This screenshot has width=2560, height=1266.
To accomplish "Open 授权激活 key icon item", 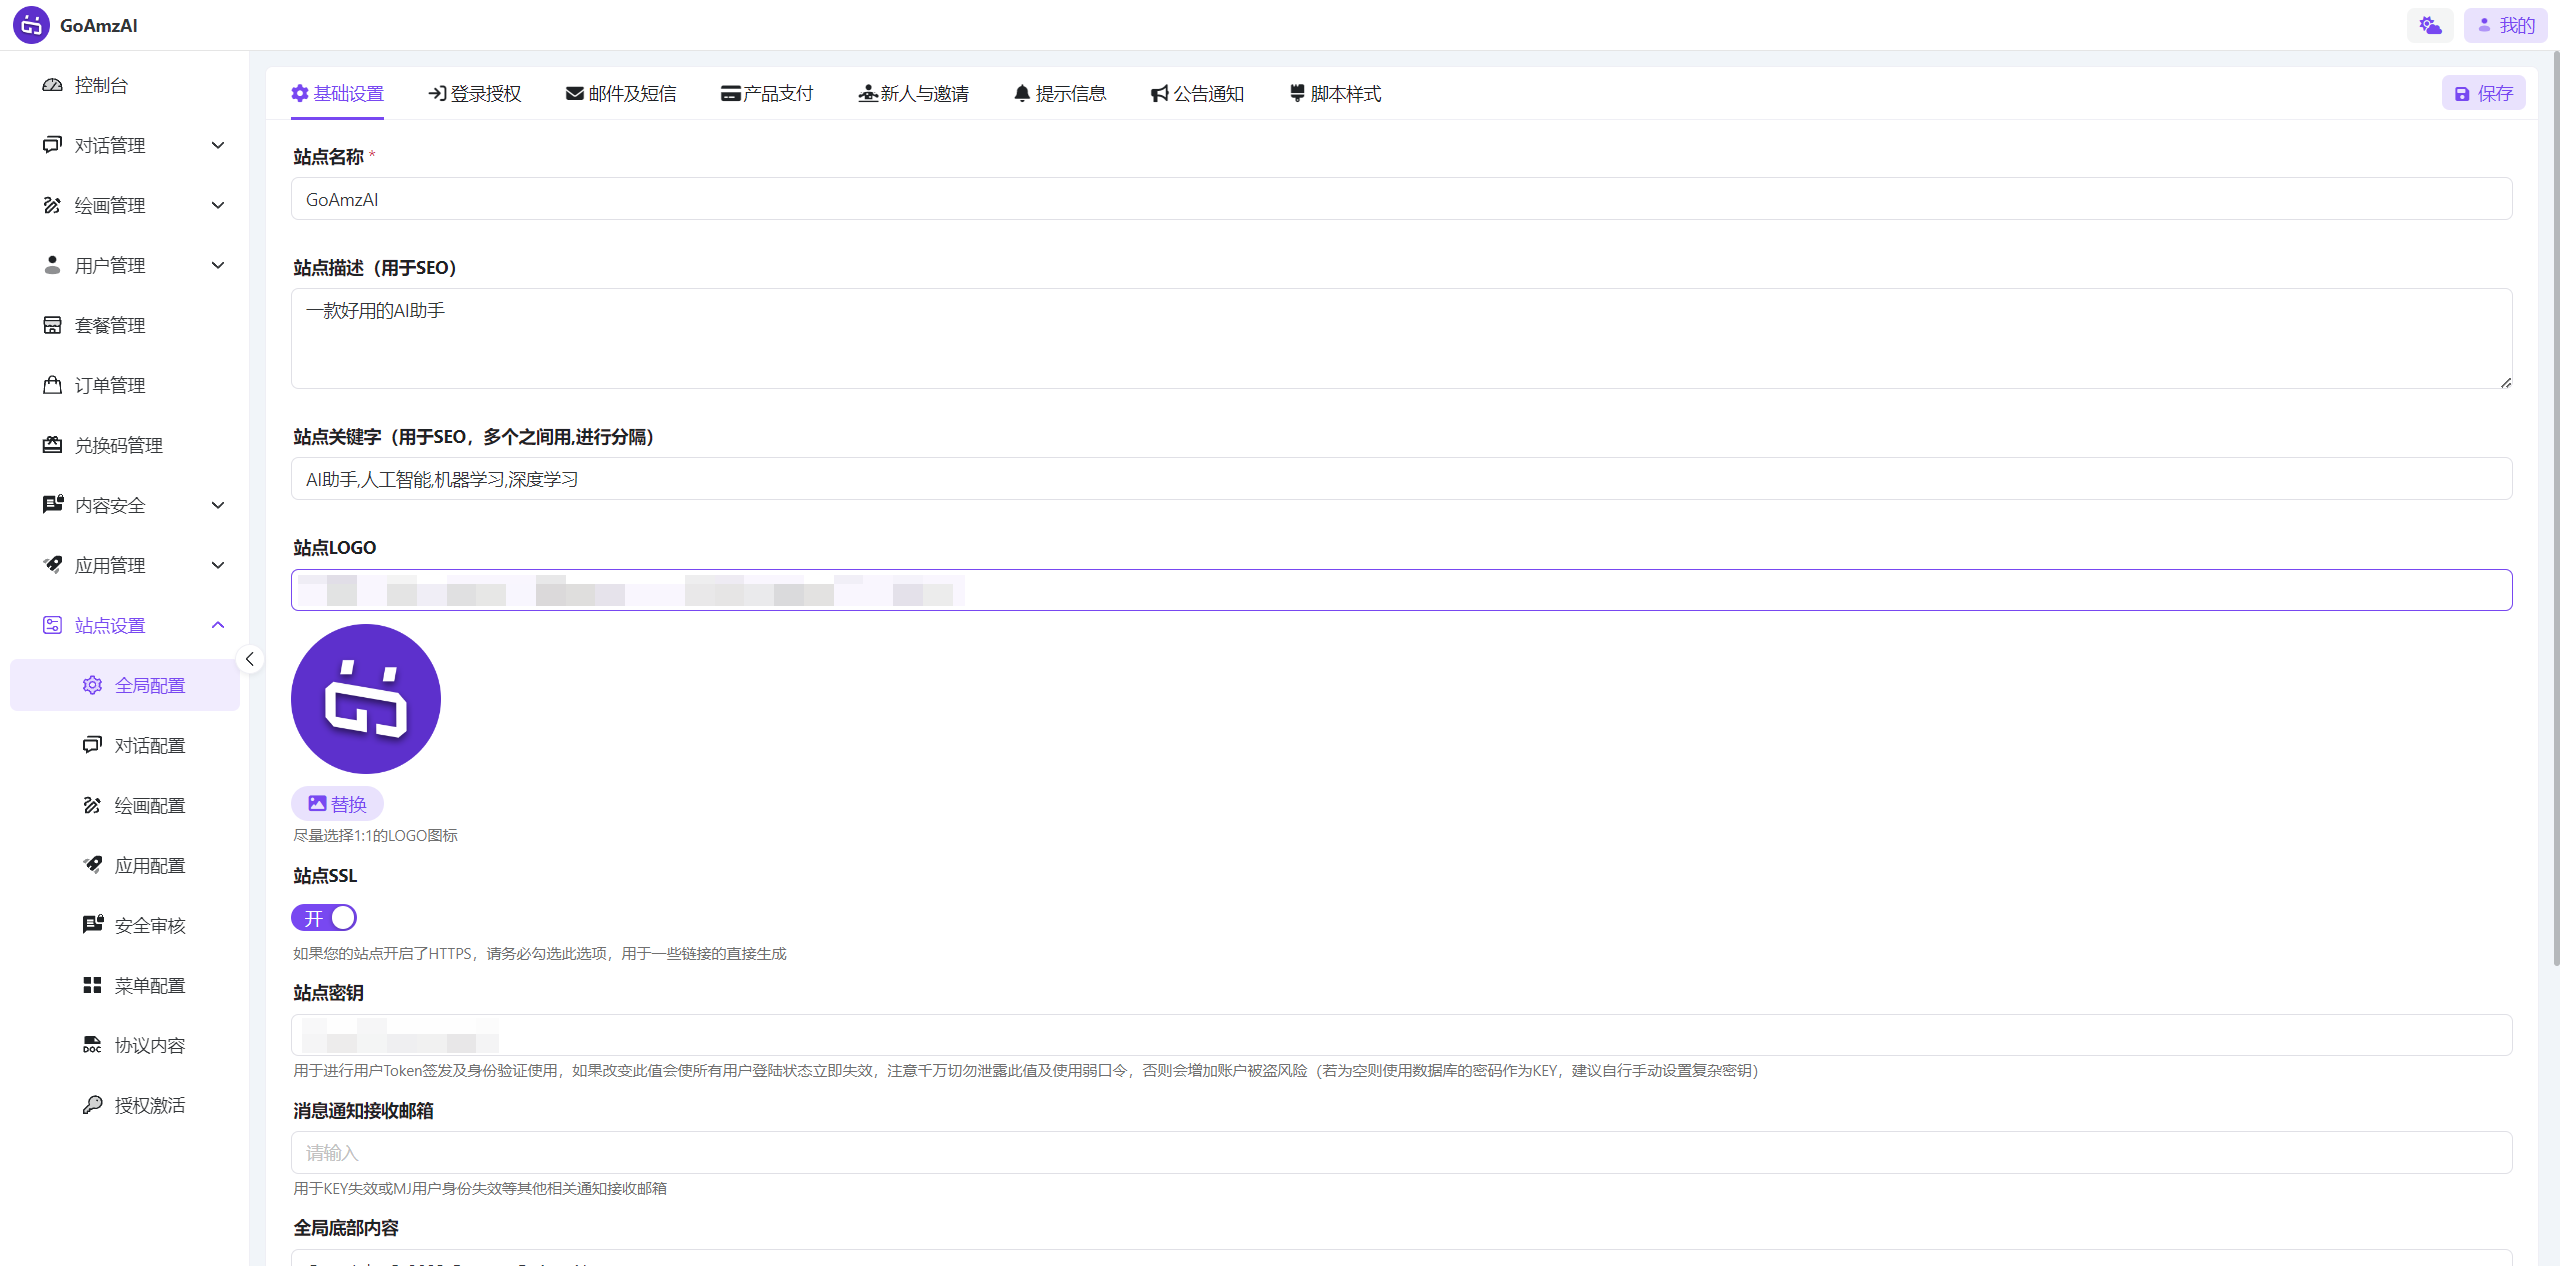I will pos(149,1105).
